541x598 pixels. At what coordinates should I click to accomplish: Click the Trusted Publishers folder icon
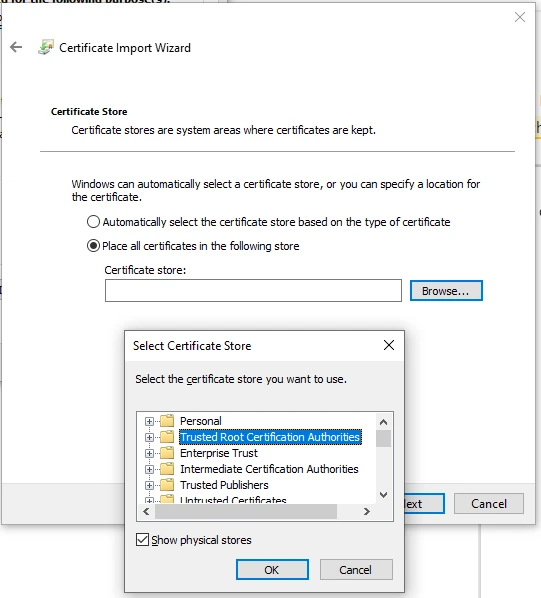pyautogui.click(x=167, y=485)
